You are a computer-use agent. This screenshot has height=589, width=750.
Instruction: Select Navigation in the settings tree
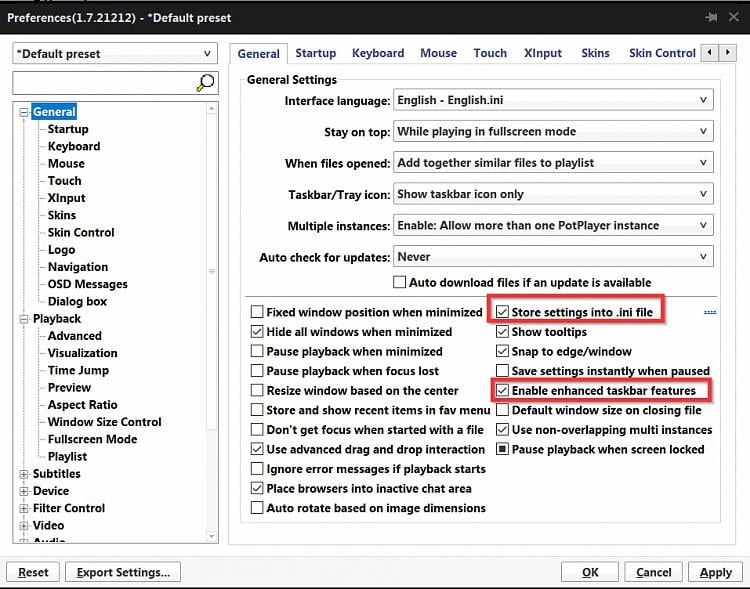(x=77, y=267)
